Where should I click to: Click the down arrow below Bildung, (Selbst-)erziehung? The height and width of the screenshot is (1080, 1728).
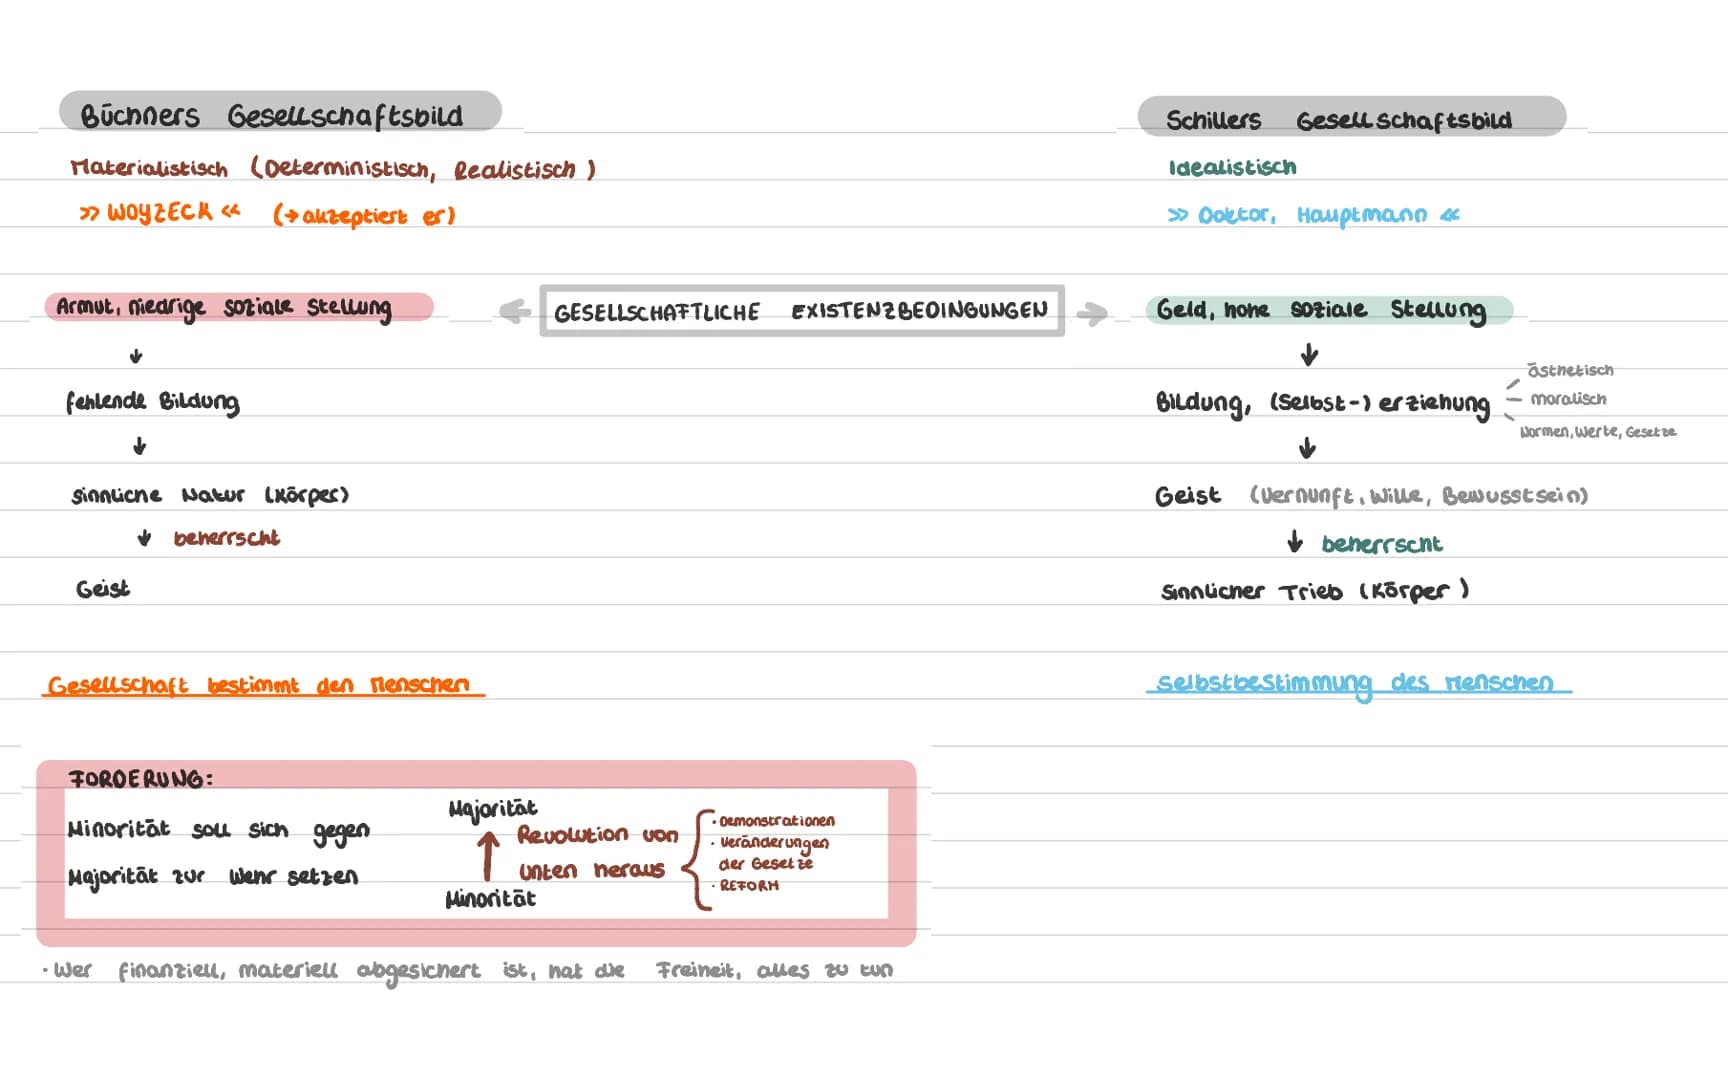[1307, 448]
